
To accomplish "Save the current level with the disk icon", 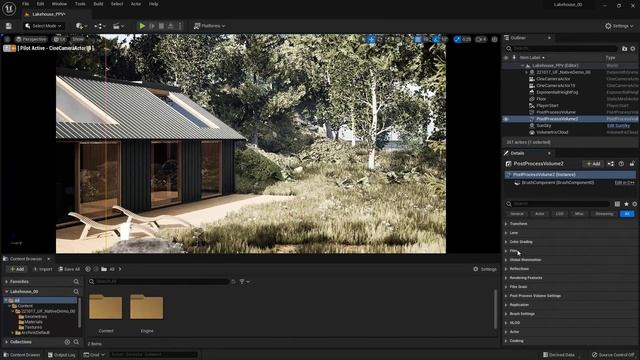I will point(9,26).
